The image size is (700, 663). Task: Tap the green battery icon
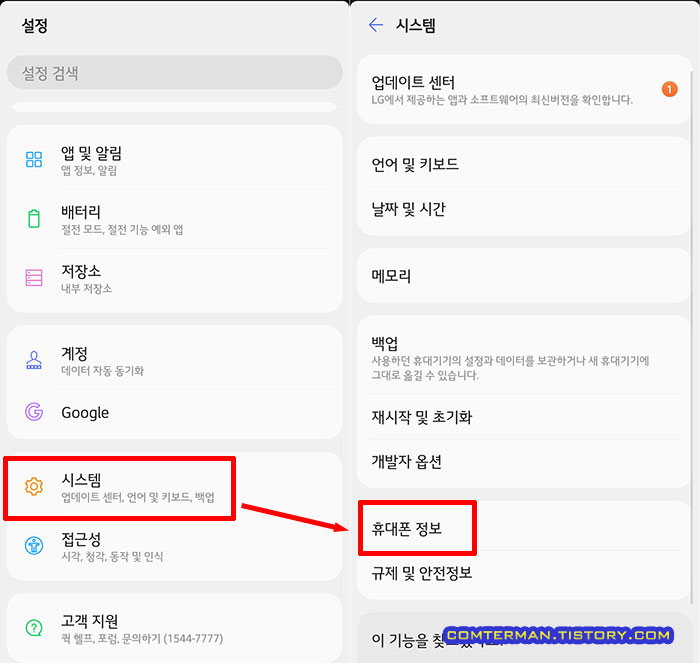coord(34,218)
